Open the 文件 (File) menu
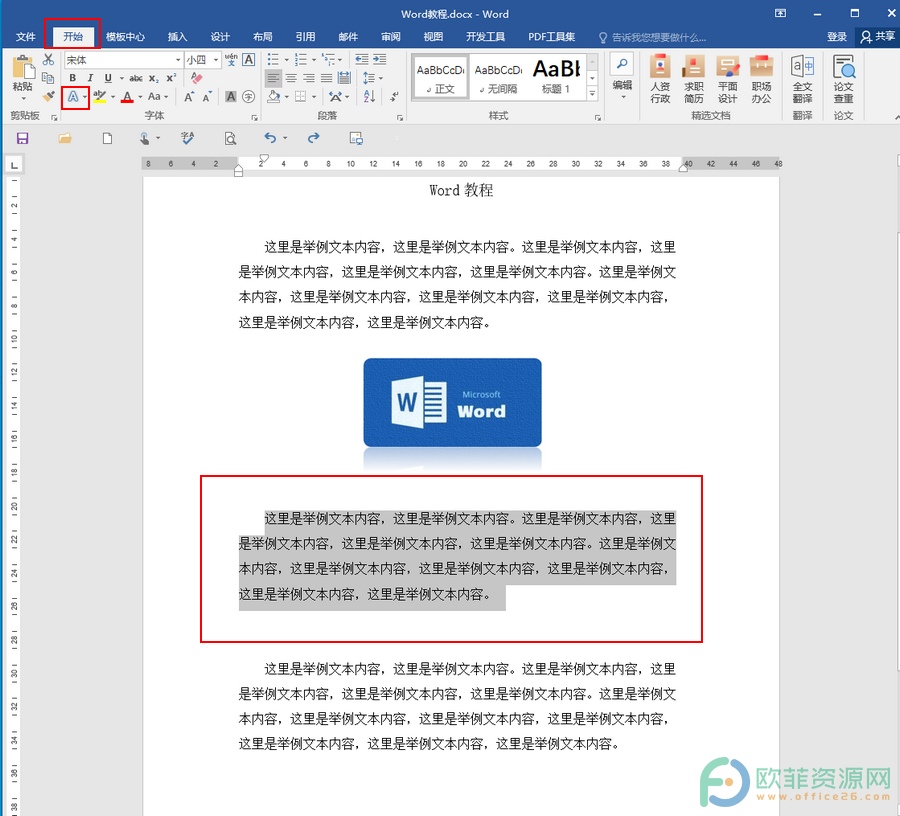The image size is (900, 816). pos(25,37)
